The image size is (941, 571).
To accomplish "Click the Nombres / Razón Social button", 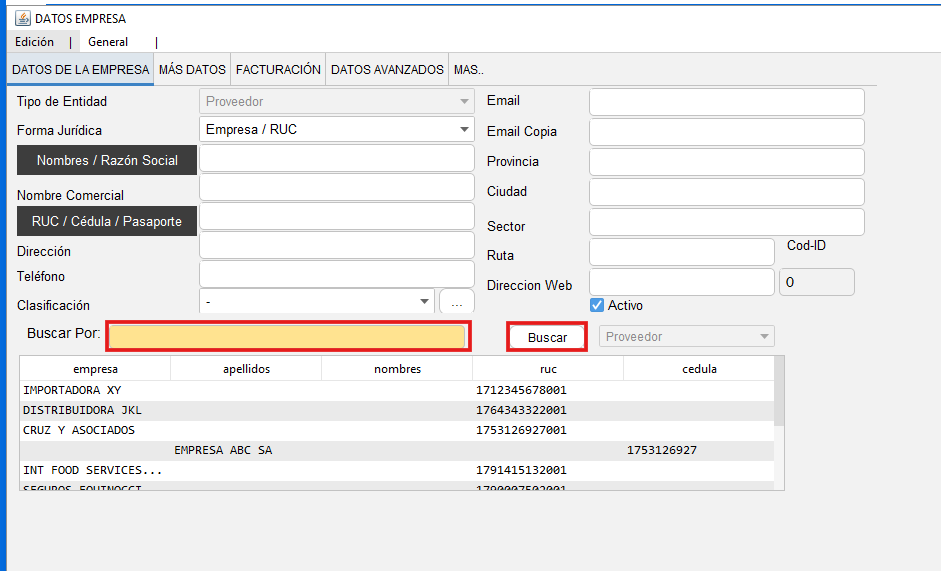I will click(x=107, y=160).
